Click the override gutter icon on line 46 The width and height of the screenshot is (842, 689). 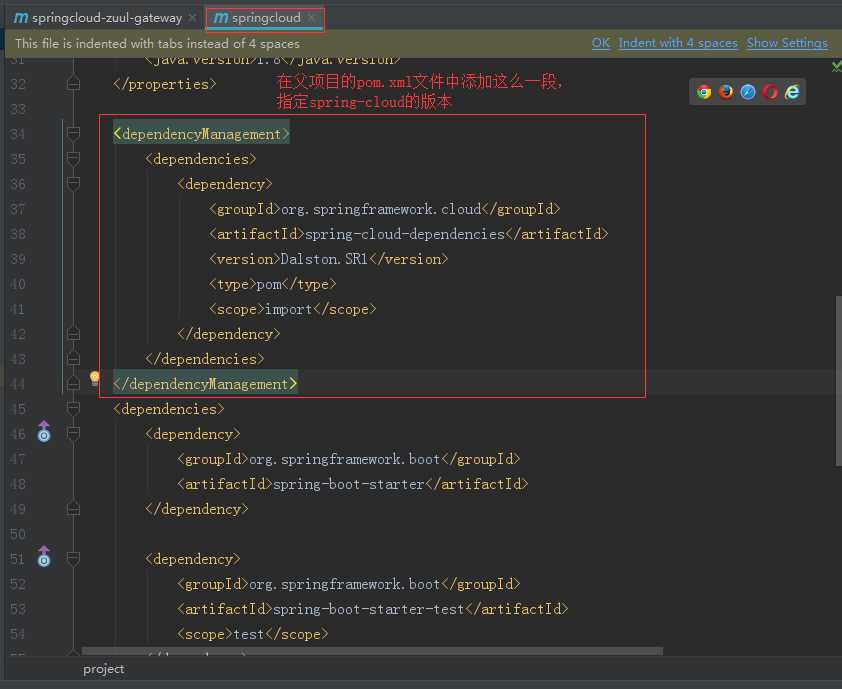pyautogui.click(x=44, y=432)
